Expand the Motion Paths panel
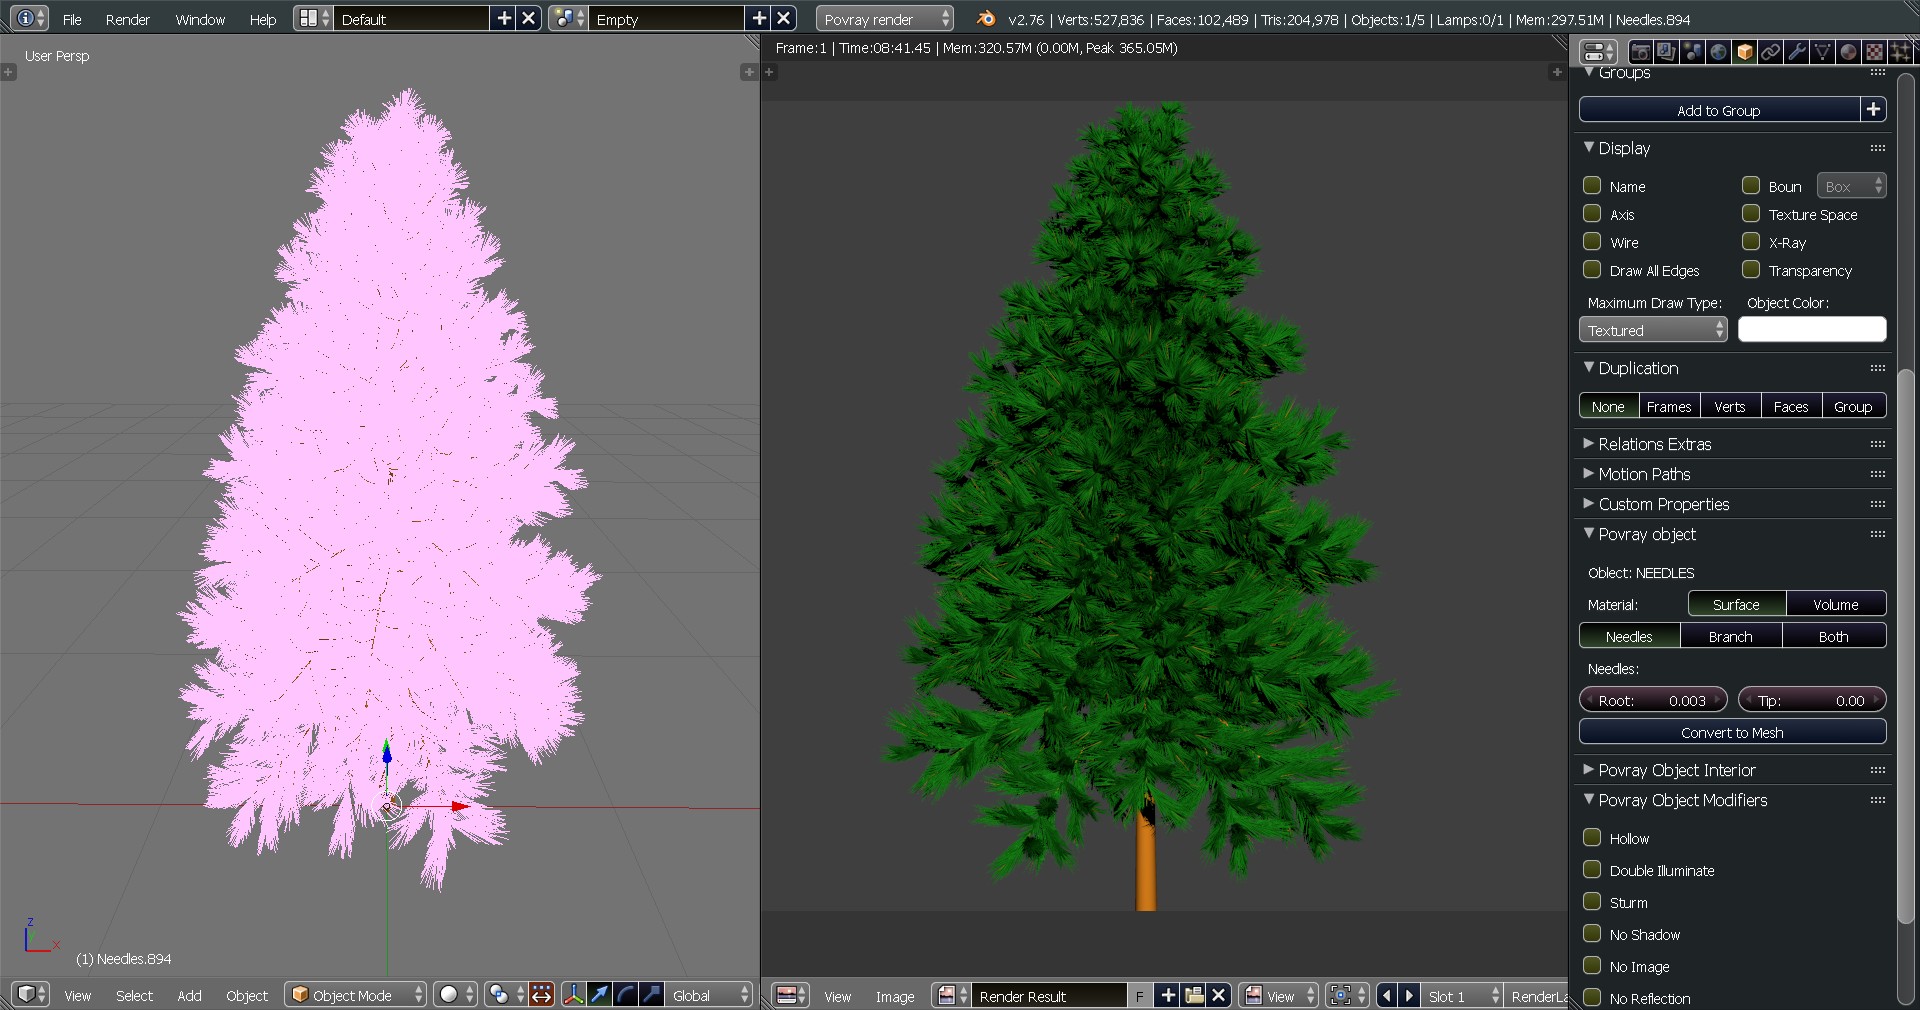 1644,474
